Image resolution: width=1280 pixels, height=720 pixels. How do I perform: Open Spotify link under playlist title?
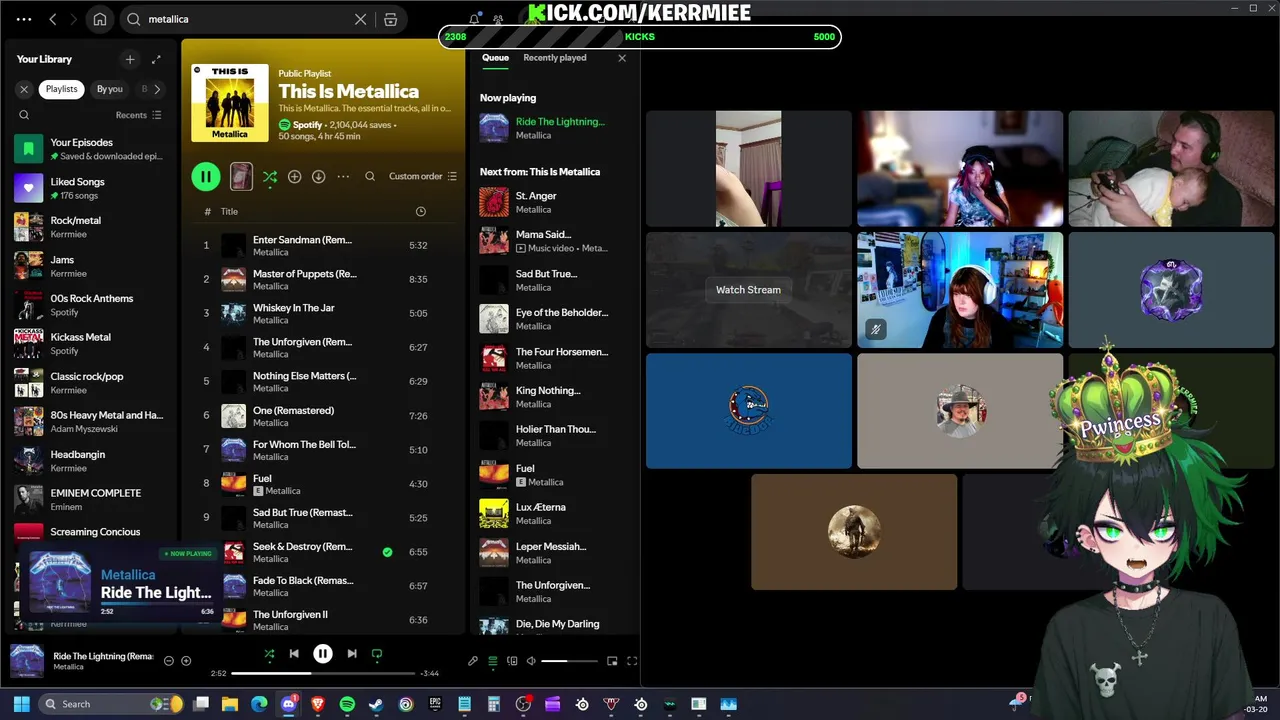tap(307, 125)
